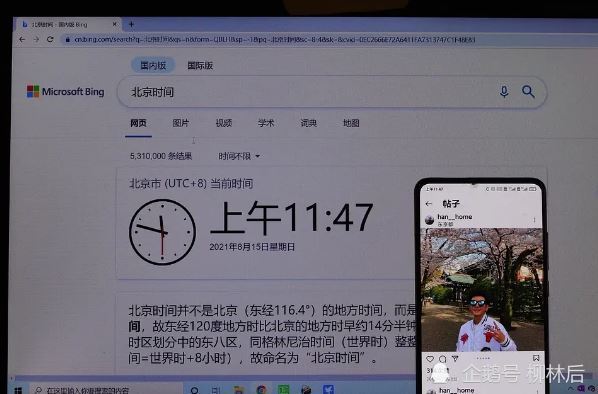Click the Microsoft Bing logo
The height and width of the screenshot is (394, 598).
(65, 92)
